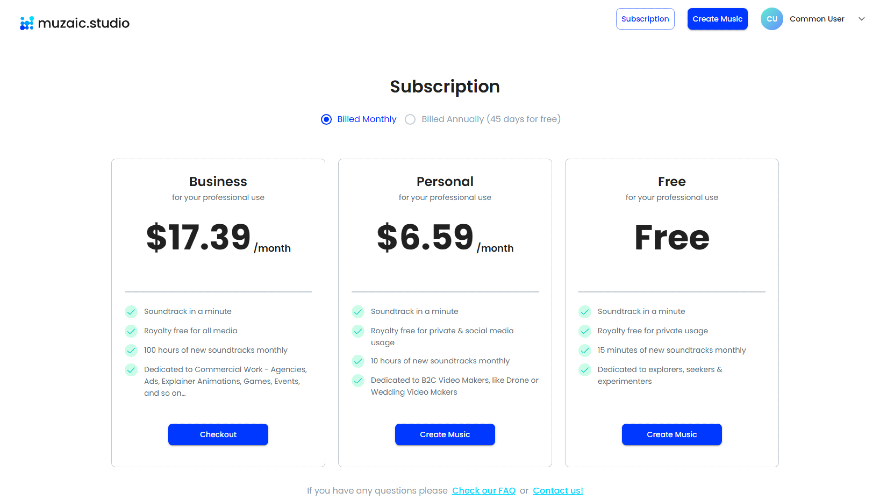Image resolution: width=887 pixels, height=500 pixels.
Task: Open the 'Check our FAQ' link
Action: [484, 491]
